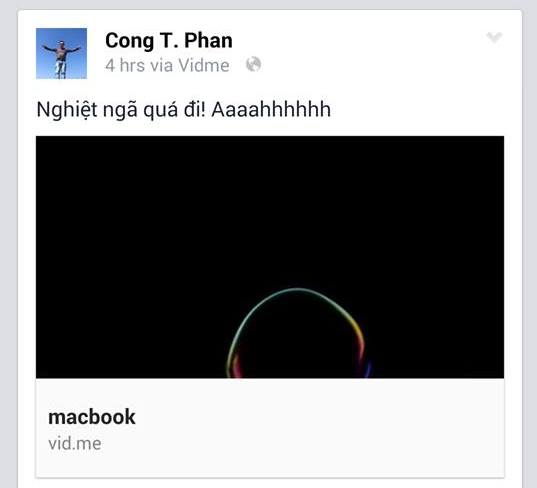
Task: Click empty gray space beside vid.me text
Action: click(301, 444)
